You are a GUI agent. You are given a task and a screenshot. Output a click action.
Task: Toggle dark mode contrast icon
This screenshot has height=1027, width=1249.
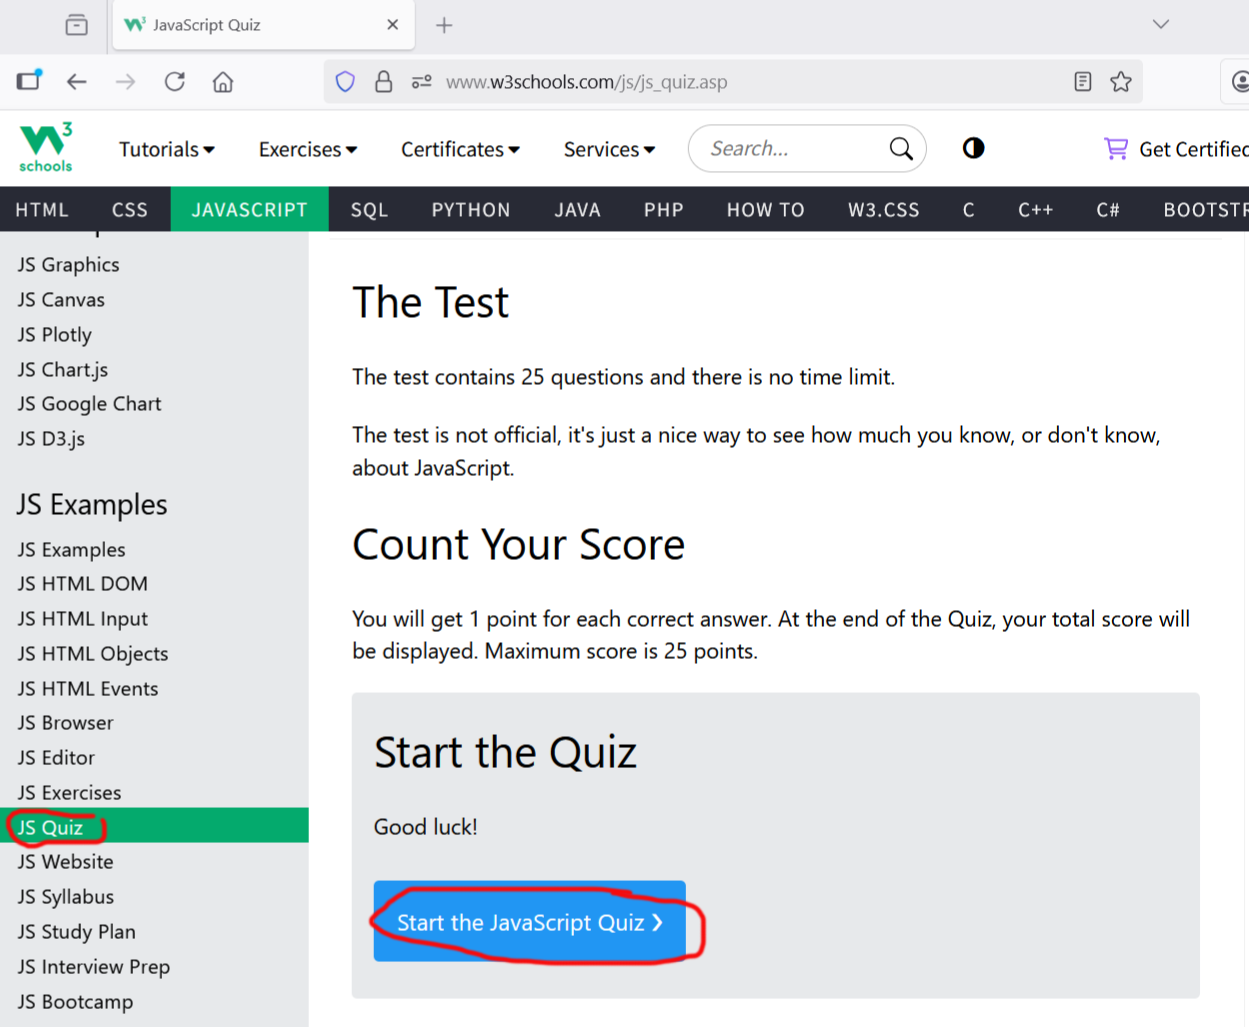tap(973, 148)
